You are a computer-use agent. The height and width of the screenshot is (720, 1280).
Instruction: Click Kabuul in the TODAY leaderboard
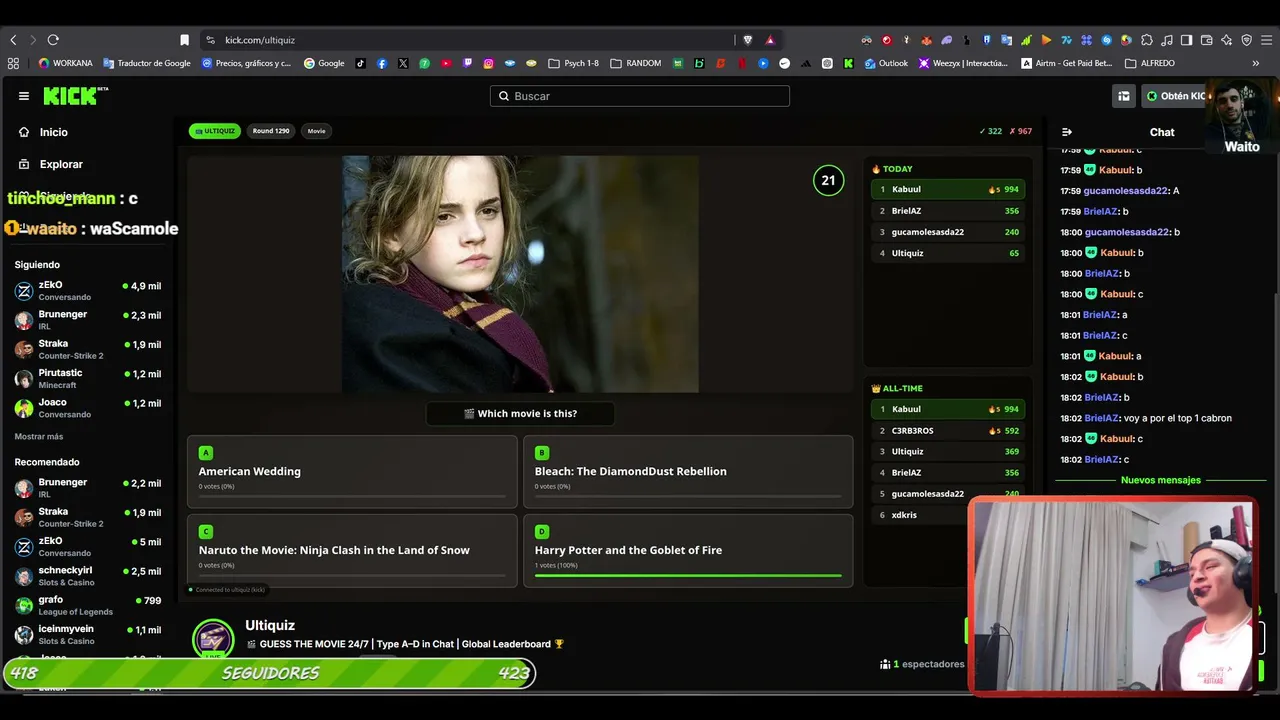coord(948,189)
